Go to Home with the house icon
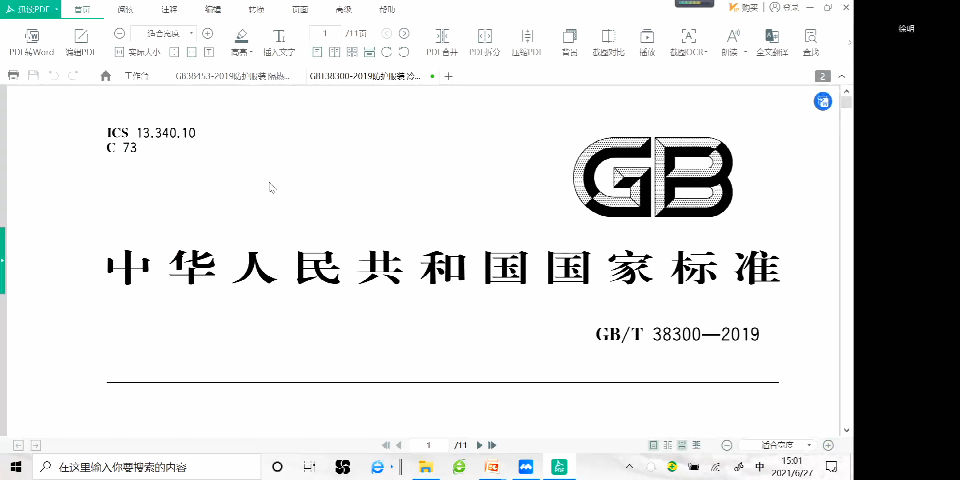Image resolution: width=960 pixels, height=480 pixels. pyautogui.click(x=105, y=76)
